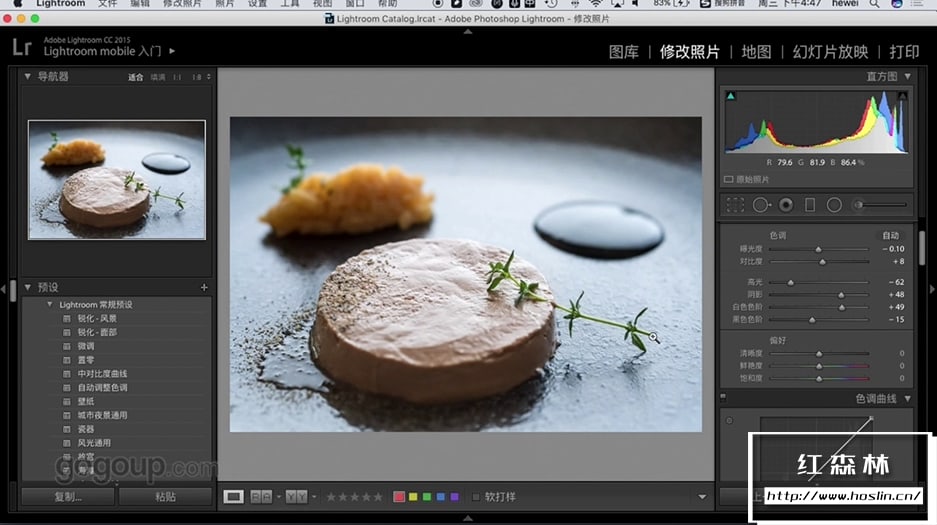Hide the left panel group arrow
This screenshot has width=937, height=525.
3,289
